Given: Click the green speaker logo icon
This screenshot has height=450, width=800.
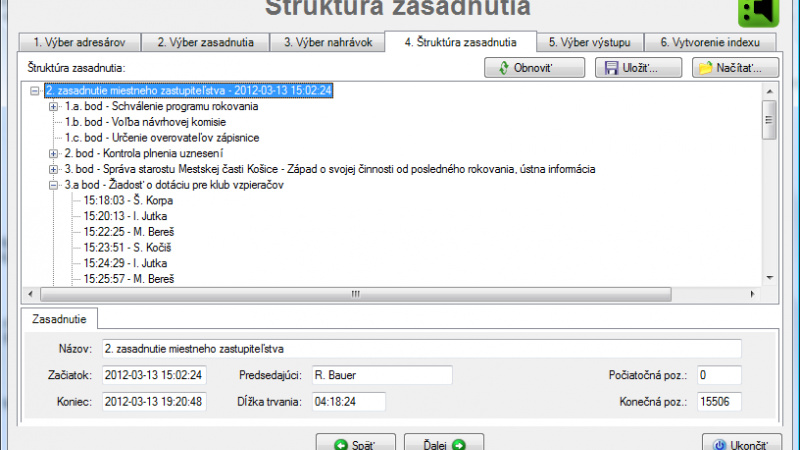Looking at the screenshot, I should tap(759, 11).
